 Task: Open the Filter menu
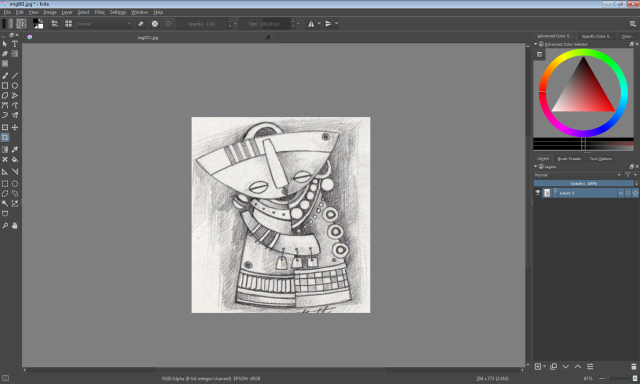(x=100, y=12)
